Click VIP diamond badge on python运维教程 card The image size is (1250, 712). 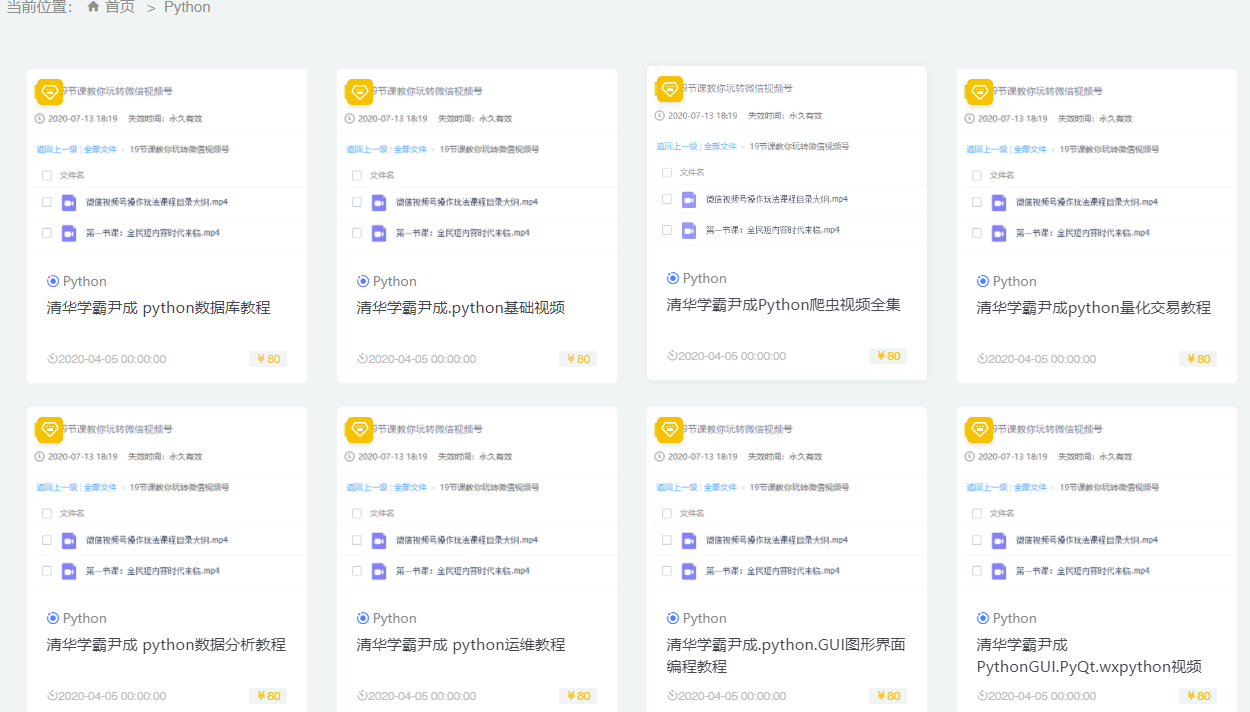tap(360, 429)
